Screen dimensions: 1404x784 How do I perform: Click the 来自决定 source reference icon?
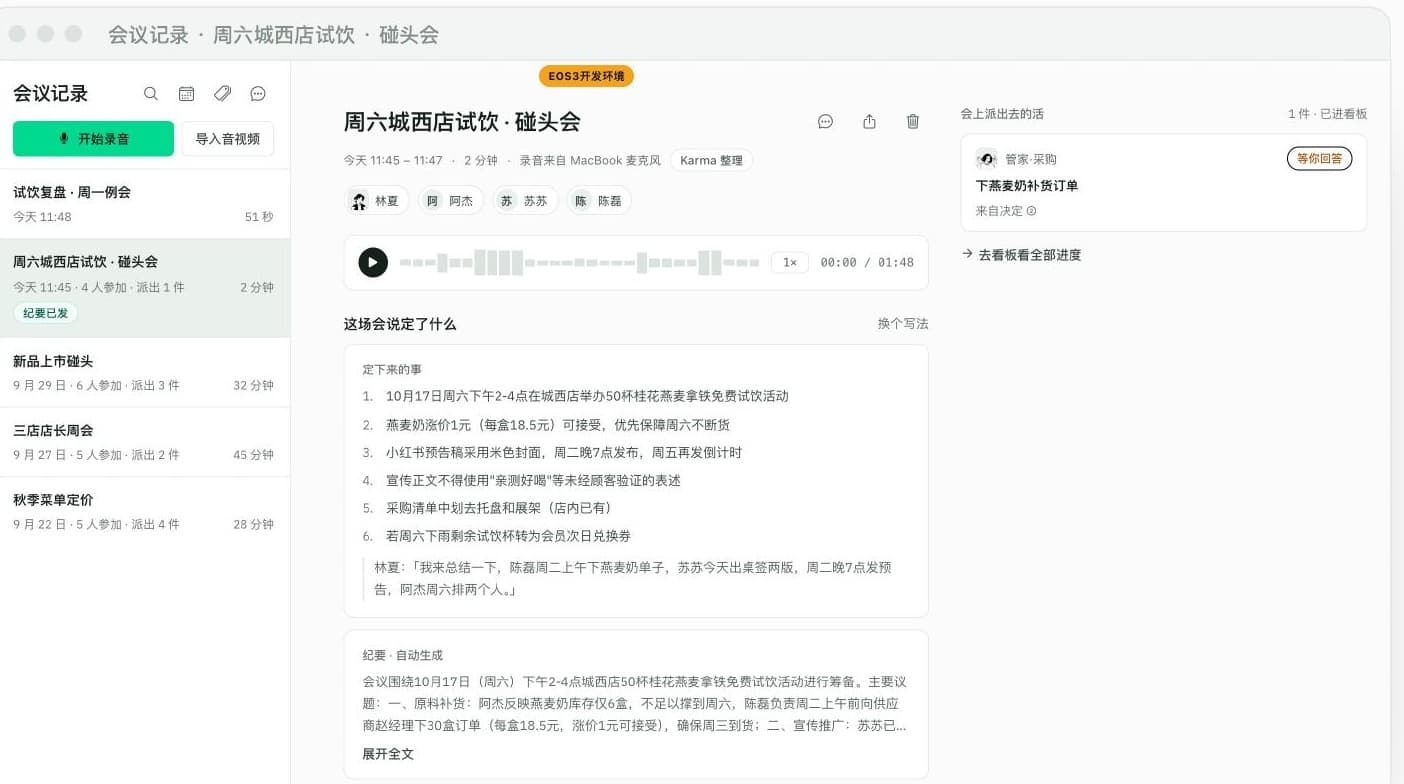coord(1031,211)
